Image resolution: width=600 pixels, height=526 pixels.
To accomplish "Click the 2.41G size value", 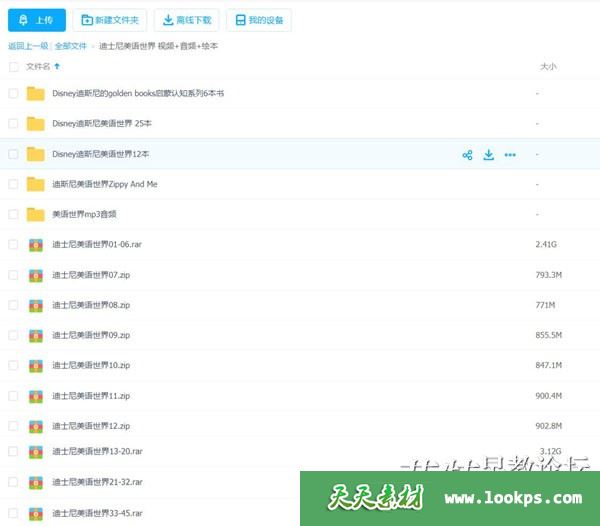I will (x=546, y=244).
